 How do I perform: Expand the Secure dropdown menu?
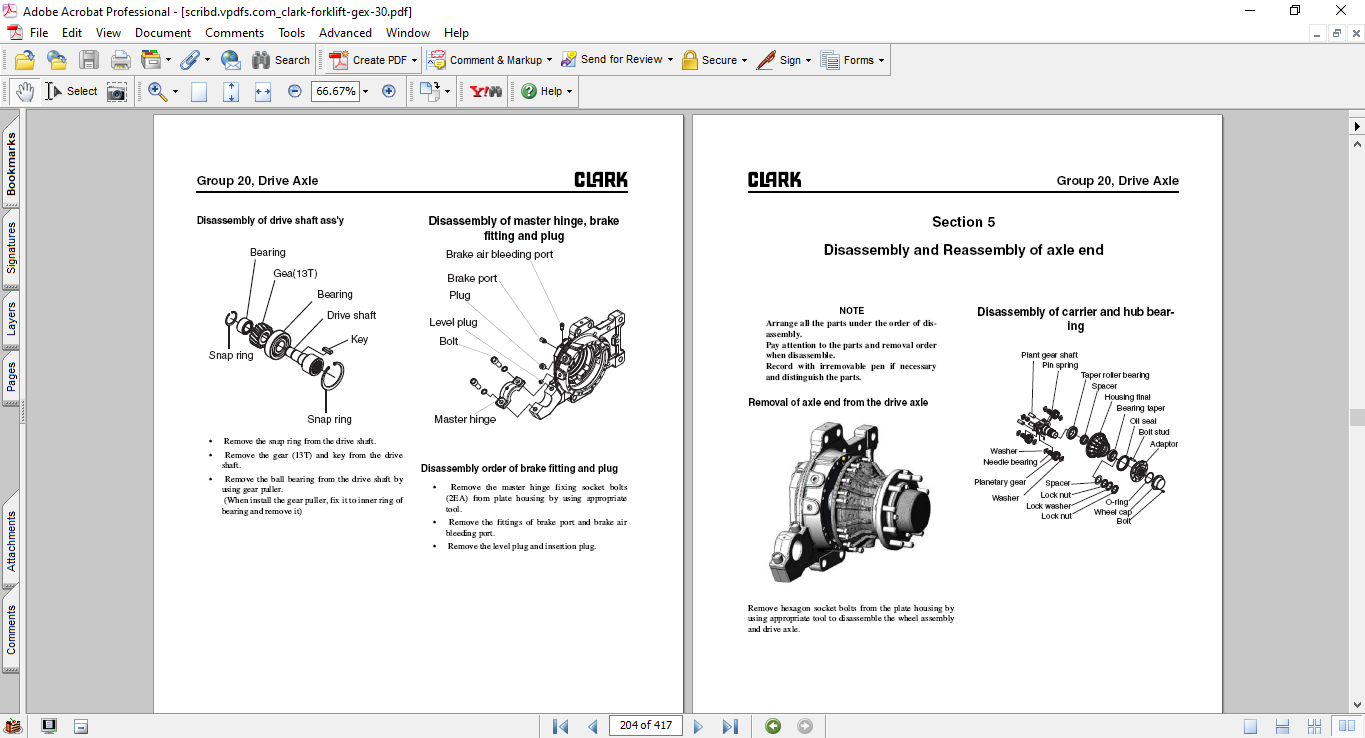click(x=745, y=60)
